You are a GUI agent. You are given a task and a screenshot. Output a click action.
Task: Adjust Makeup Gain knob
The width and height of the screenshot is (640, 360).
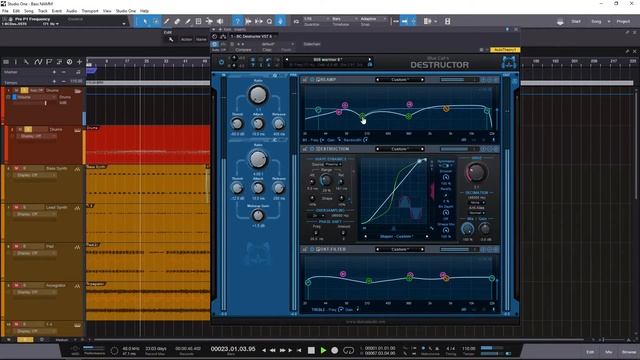[x=258, y=215]
